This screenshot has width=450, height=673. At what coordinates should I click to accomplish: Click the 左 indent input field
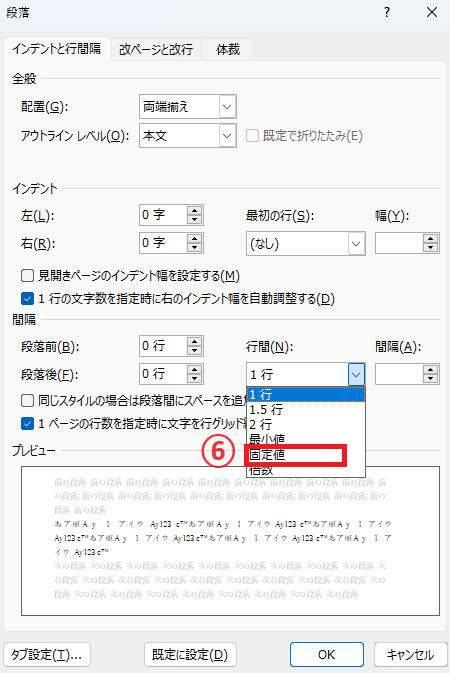(x=164, y=215)
